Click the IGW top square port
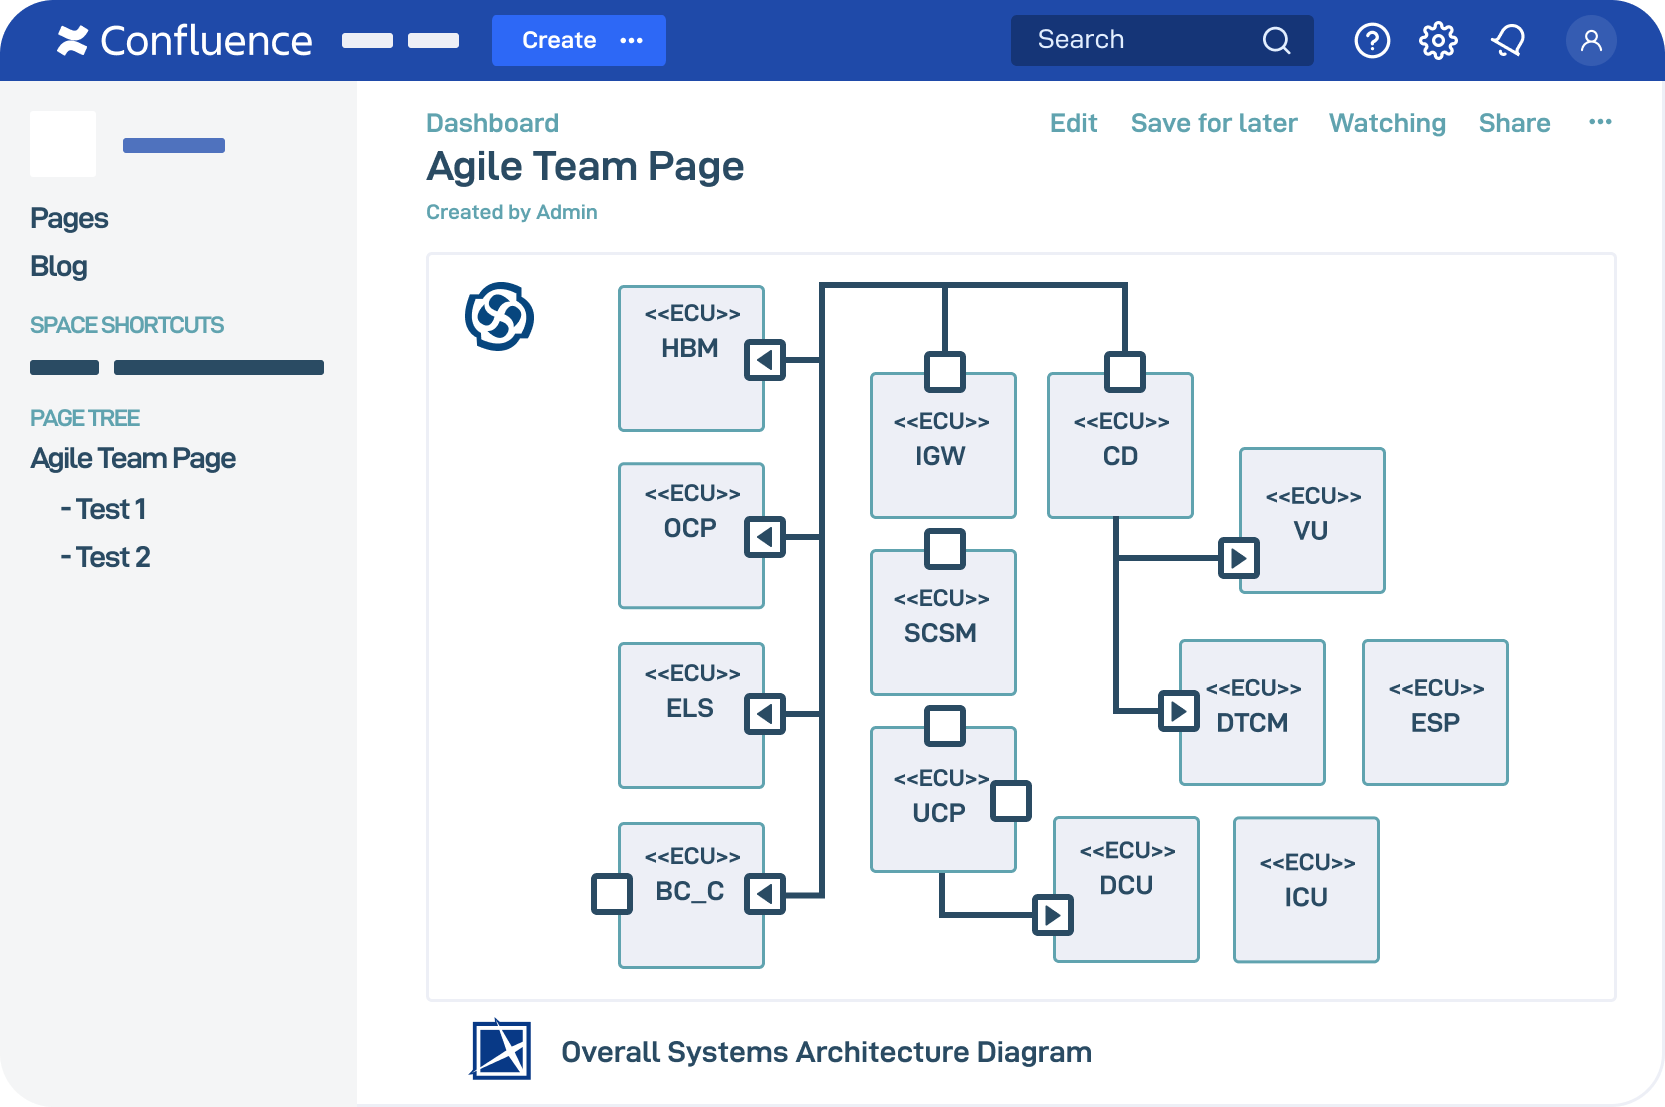This screenshot has height=1107, width=1665. pyautogui.click(x=945, y=372)
